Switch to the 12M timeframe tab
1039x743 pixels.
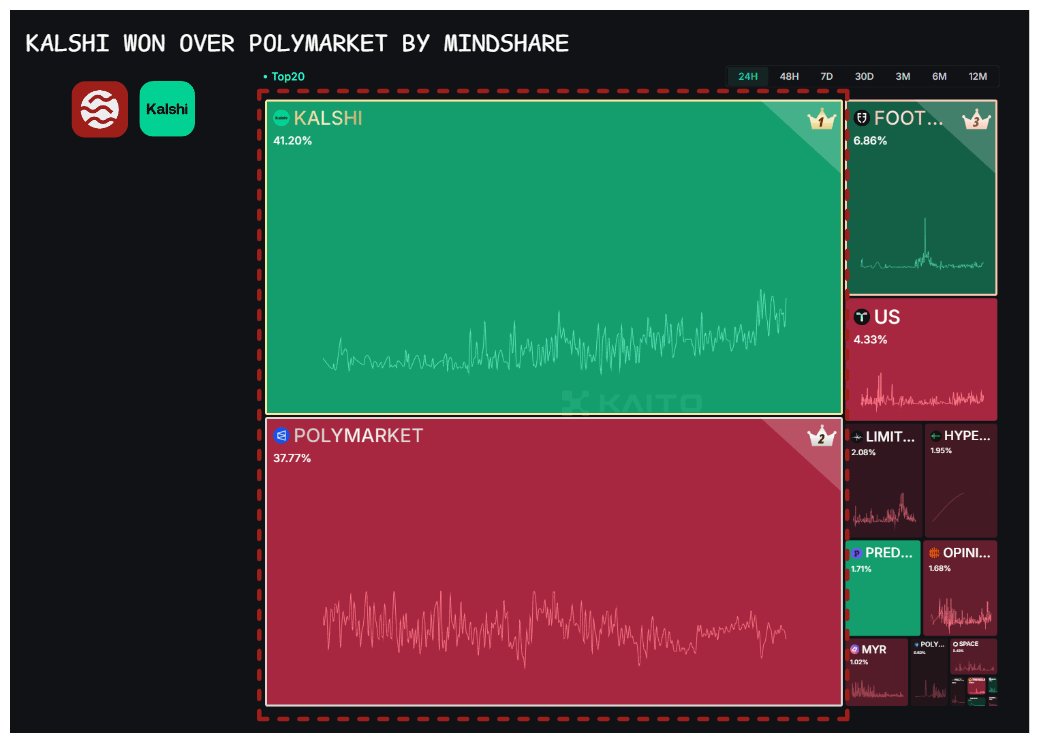(x=977, y=76)
